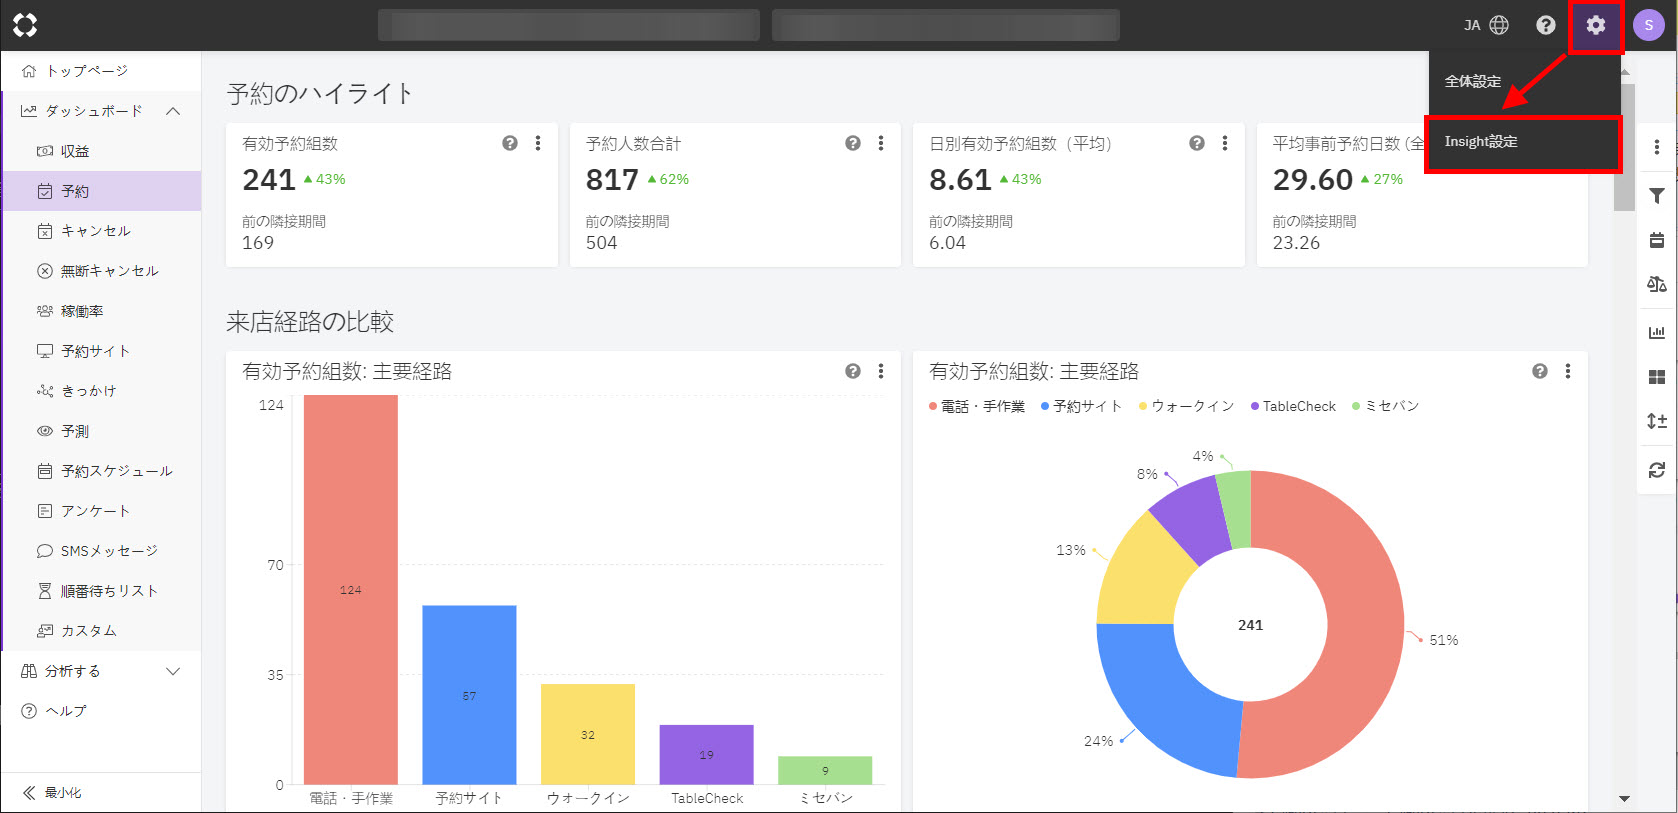
Task: Click the filter funnel icon in right toolbar
Action: (x=1656, y=196)
